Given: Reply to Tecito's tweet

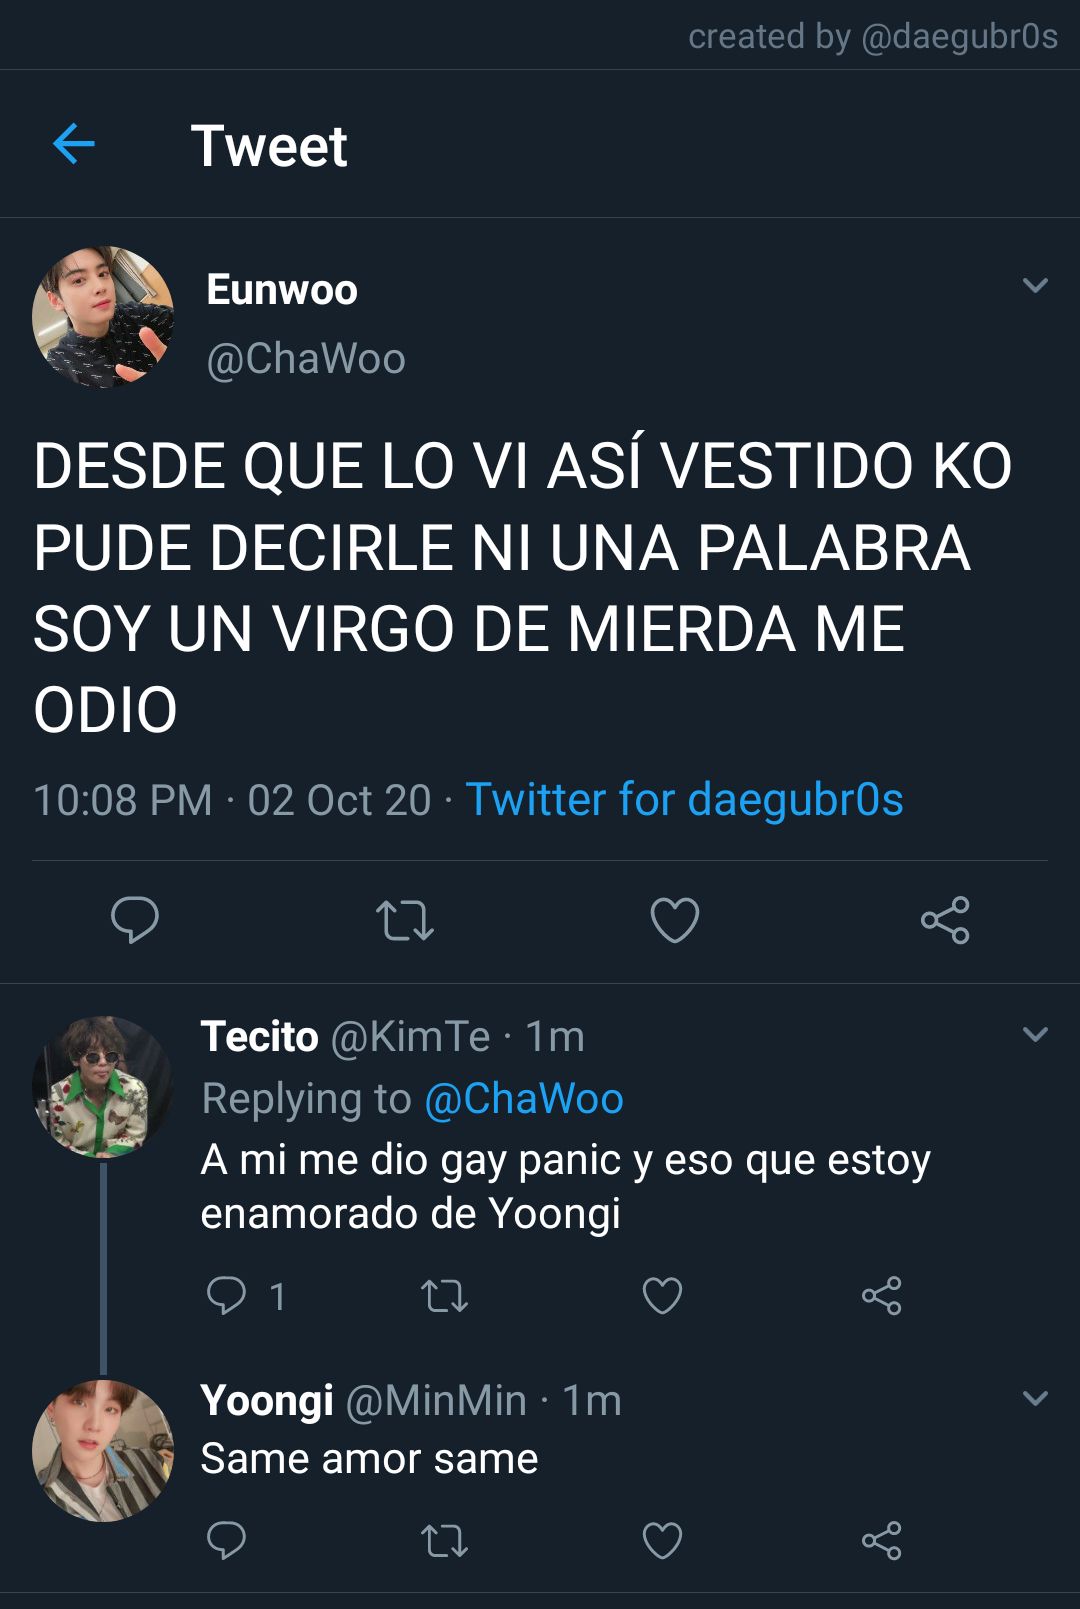Looking at the screenshot, I should (x=226, y=1295).
